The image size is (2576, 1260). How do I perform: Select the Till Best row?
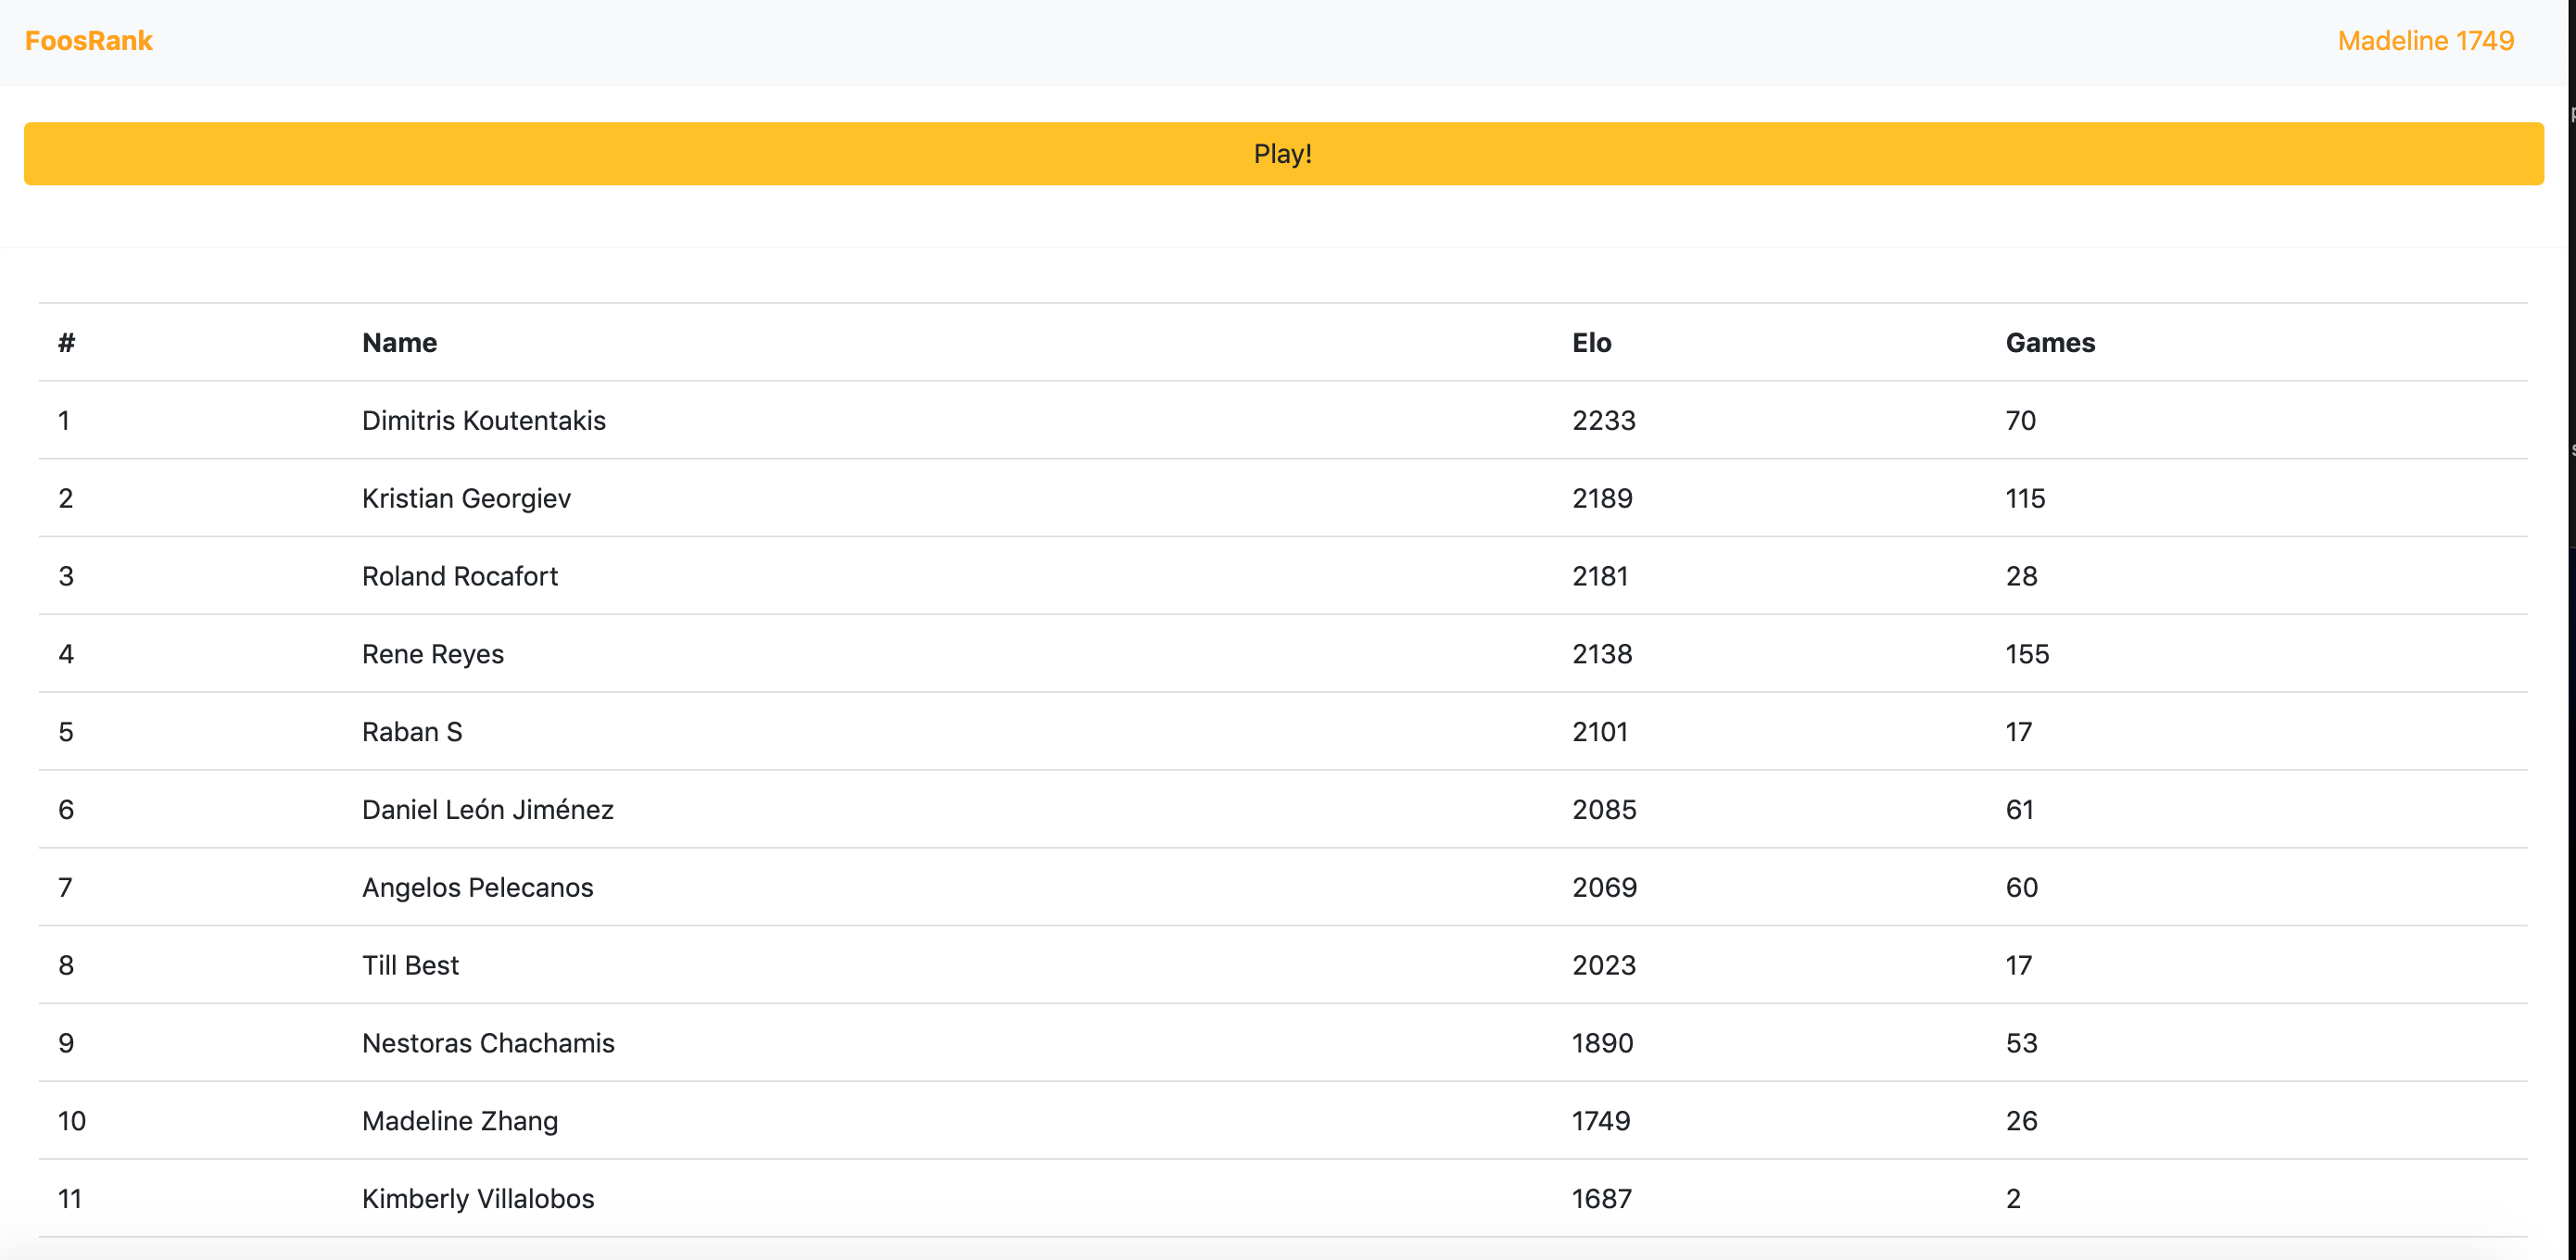[x=410, y=966]
